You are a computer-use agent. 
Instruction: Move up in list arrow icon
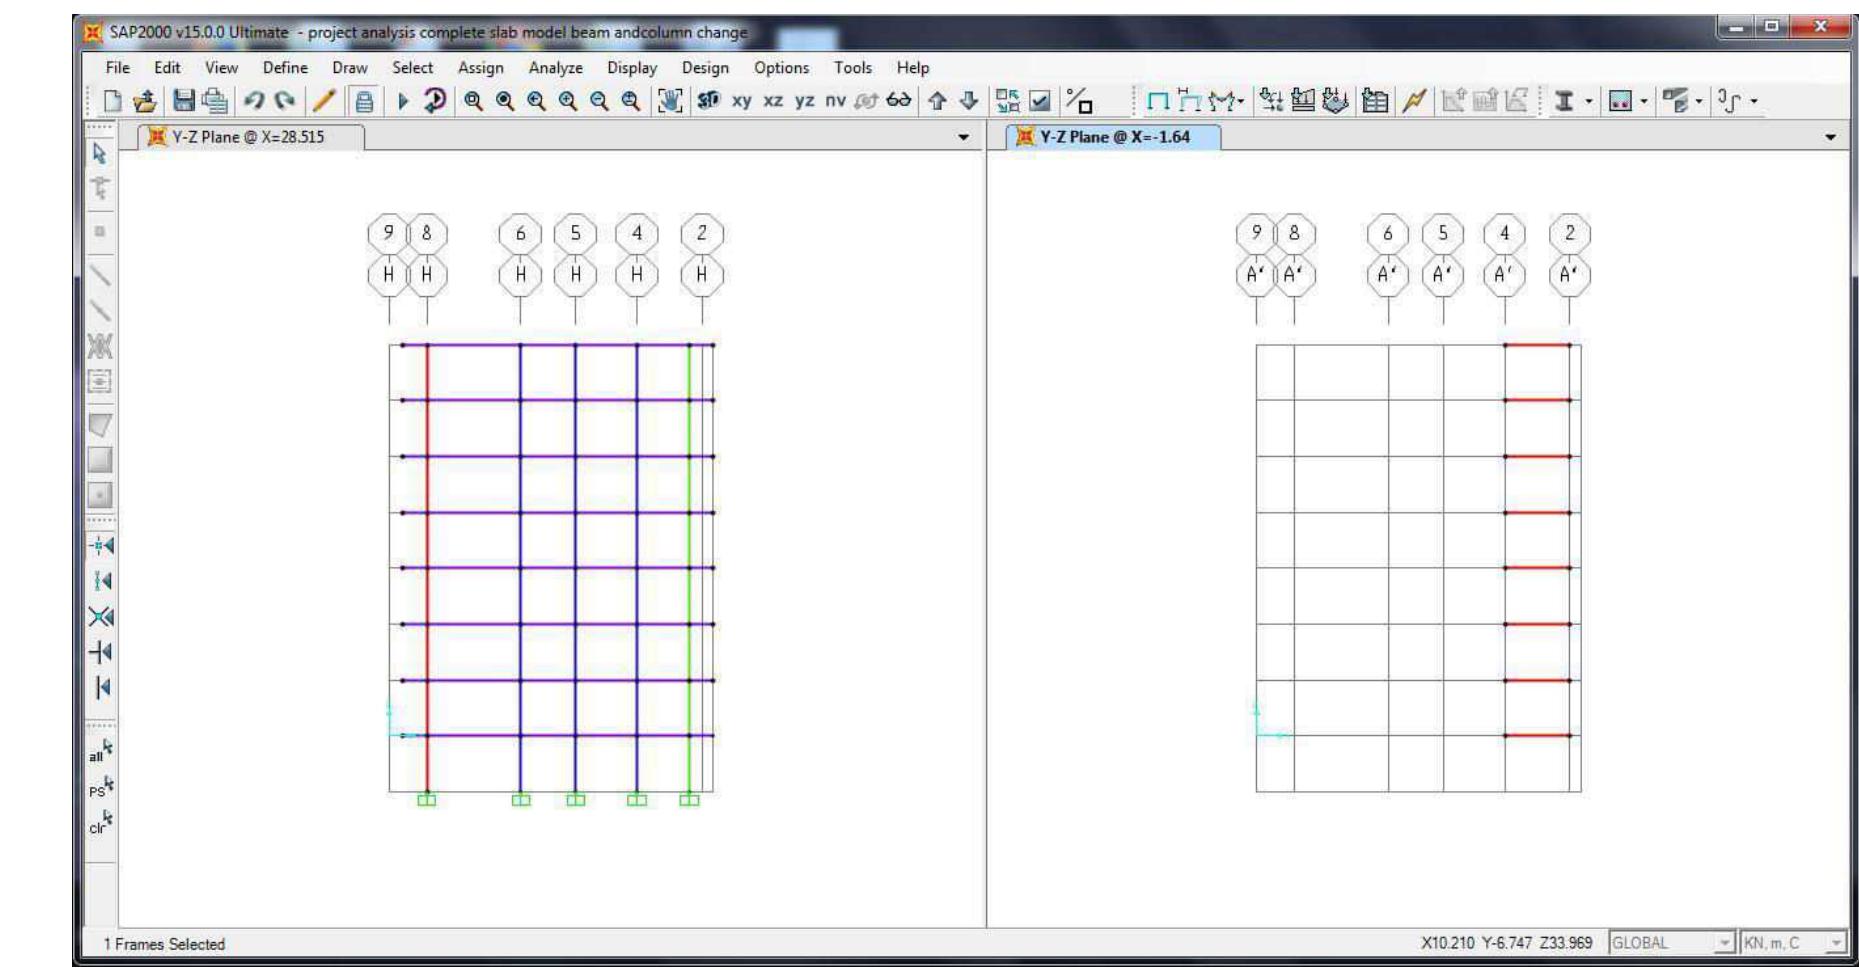[937, 100]
